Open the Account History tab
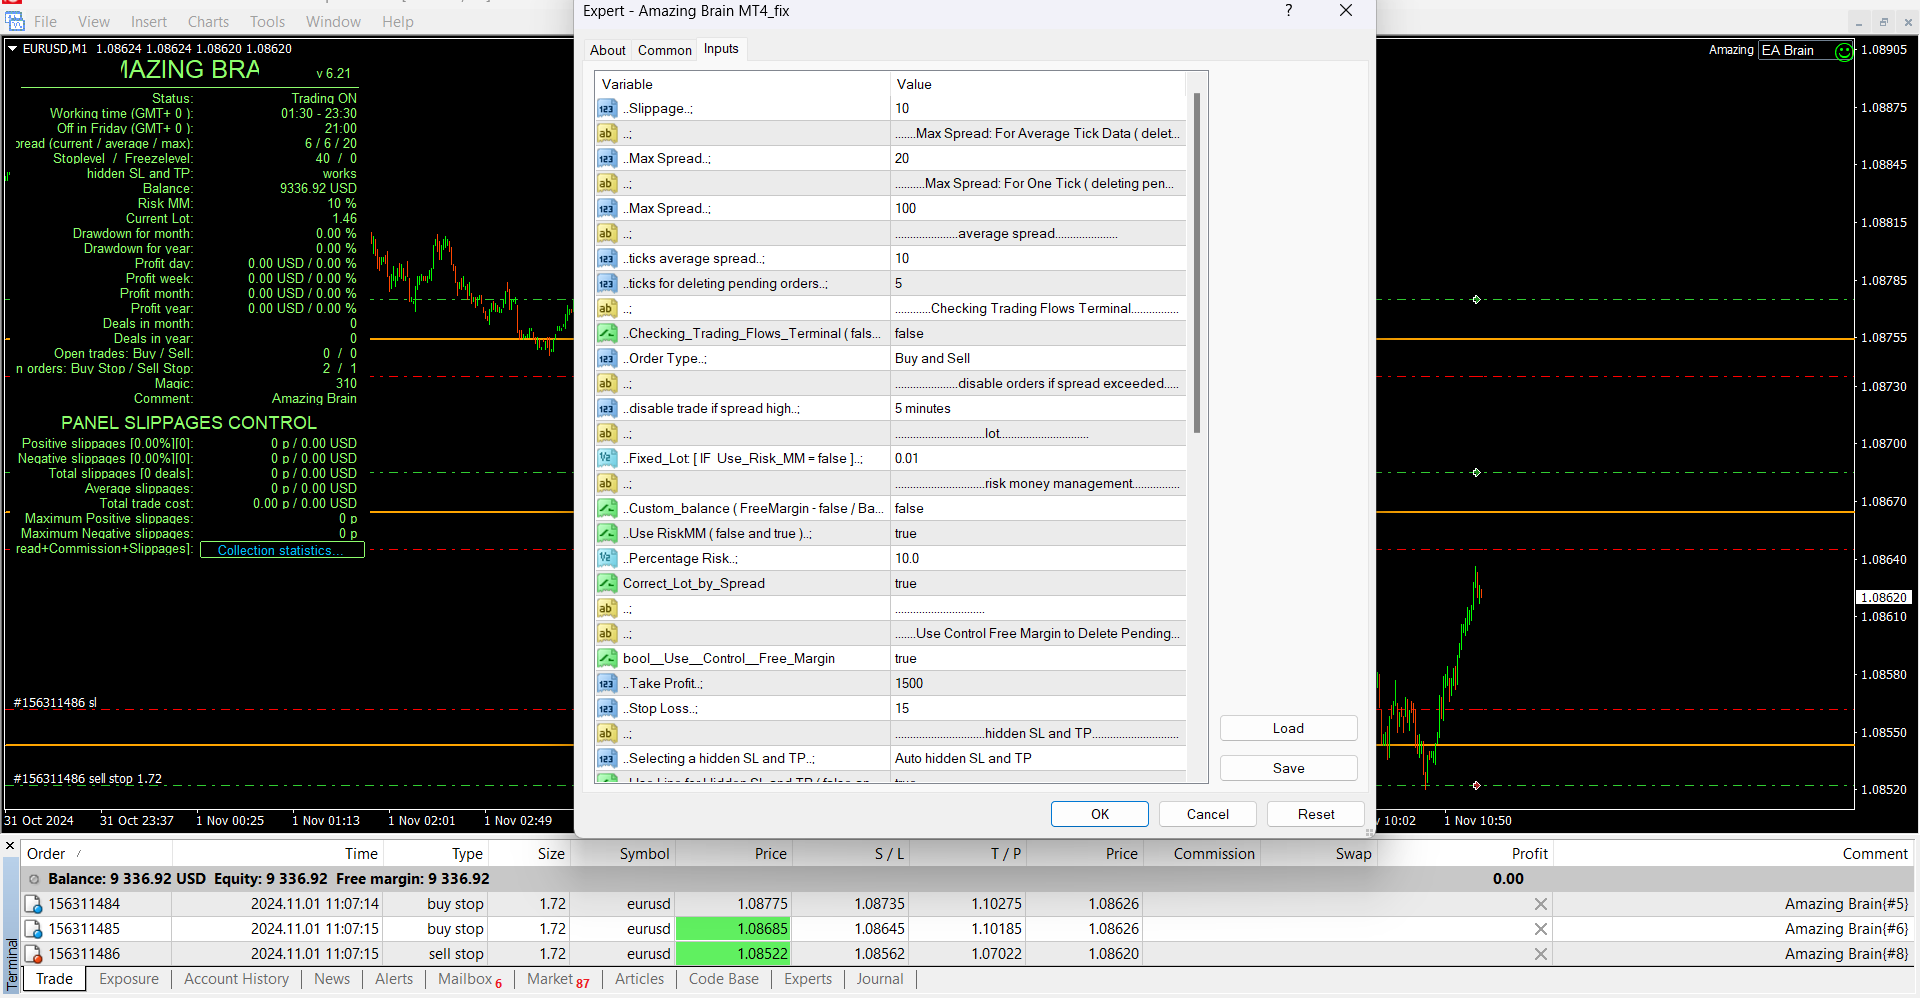Screen dimensions: 1920x998 [236, 979]
